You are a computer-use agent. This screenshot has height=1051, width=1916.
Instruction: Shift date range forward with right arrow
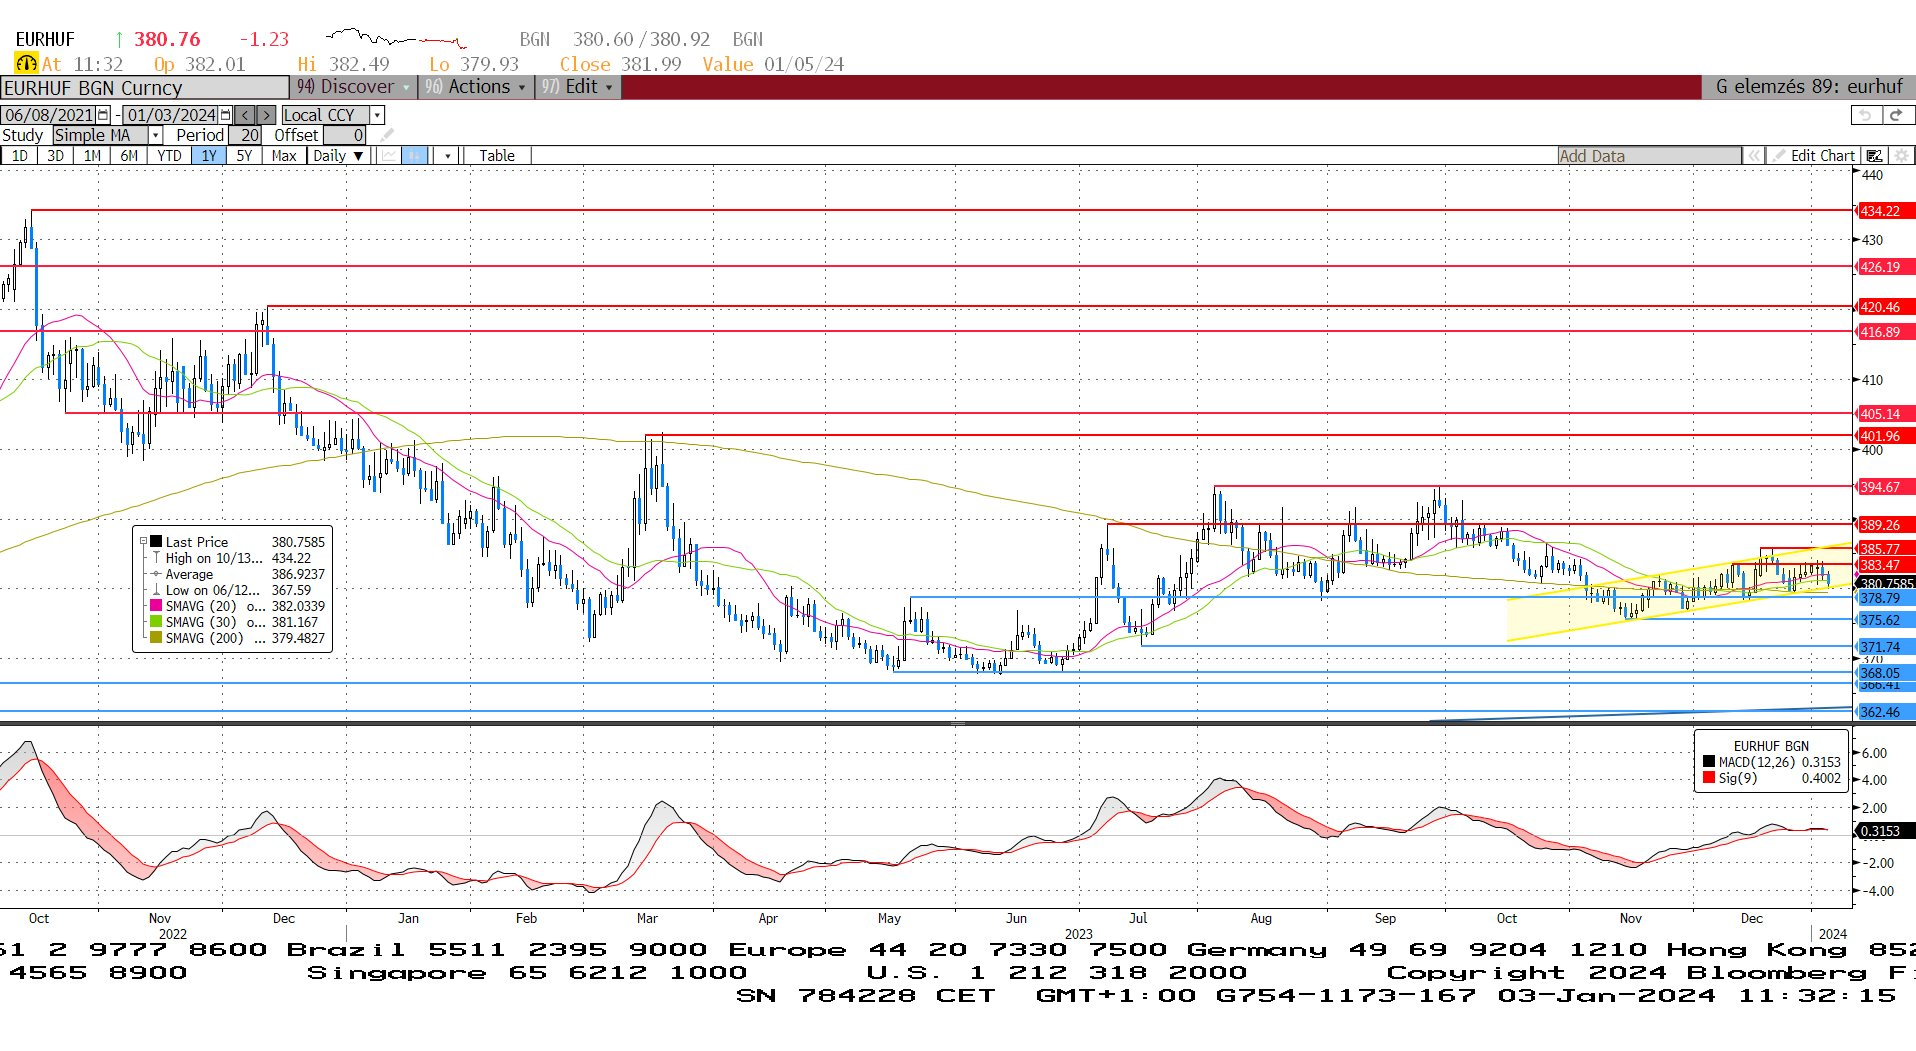click(266, 115)
